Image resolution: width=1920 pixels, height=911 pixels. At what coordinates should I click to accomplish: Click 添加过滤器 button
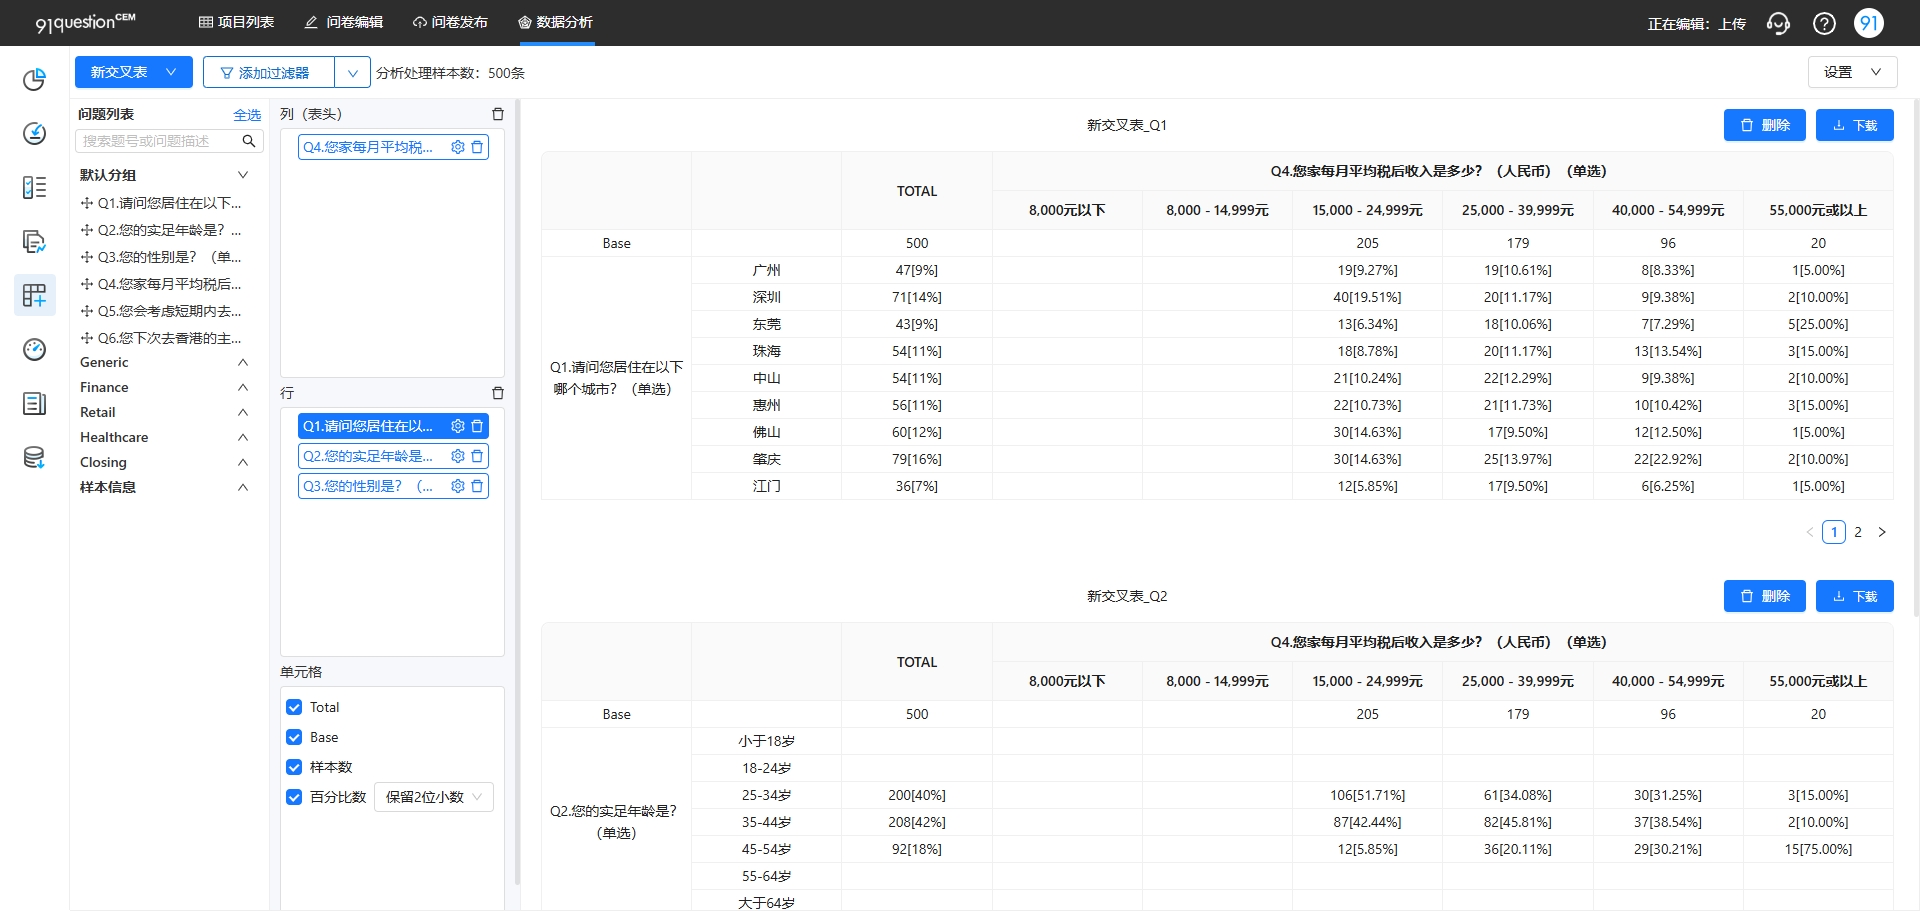pyautogui.click(x=269, y=72)
